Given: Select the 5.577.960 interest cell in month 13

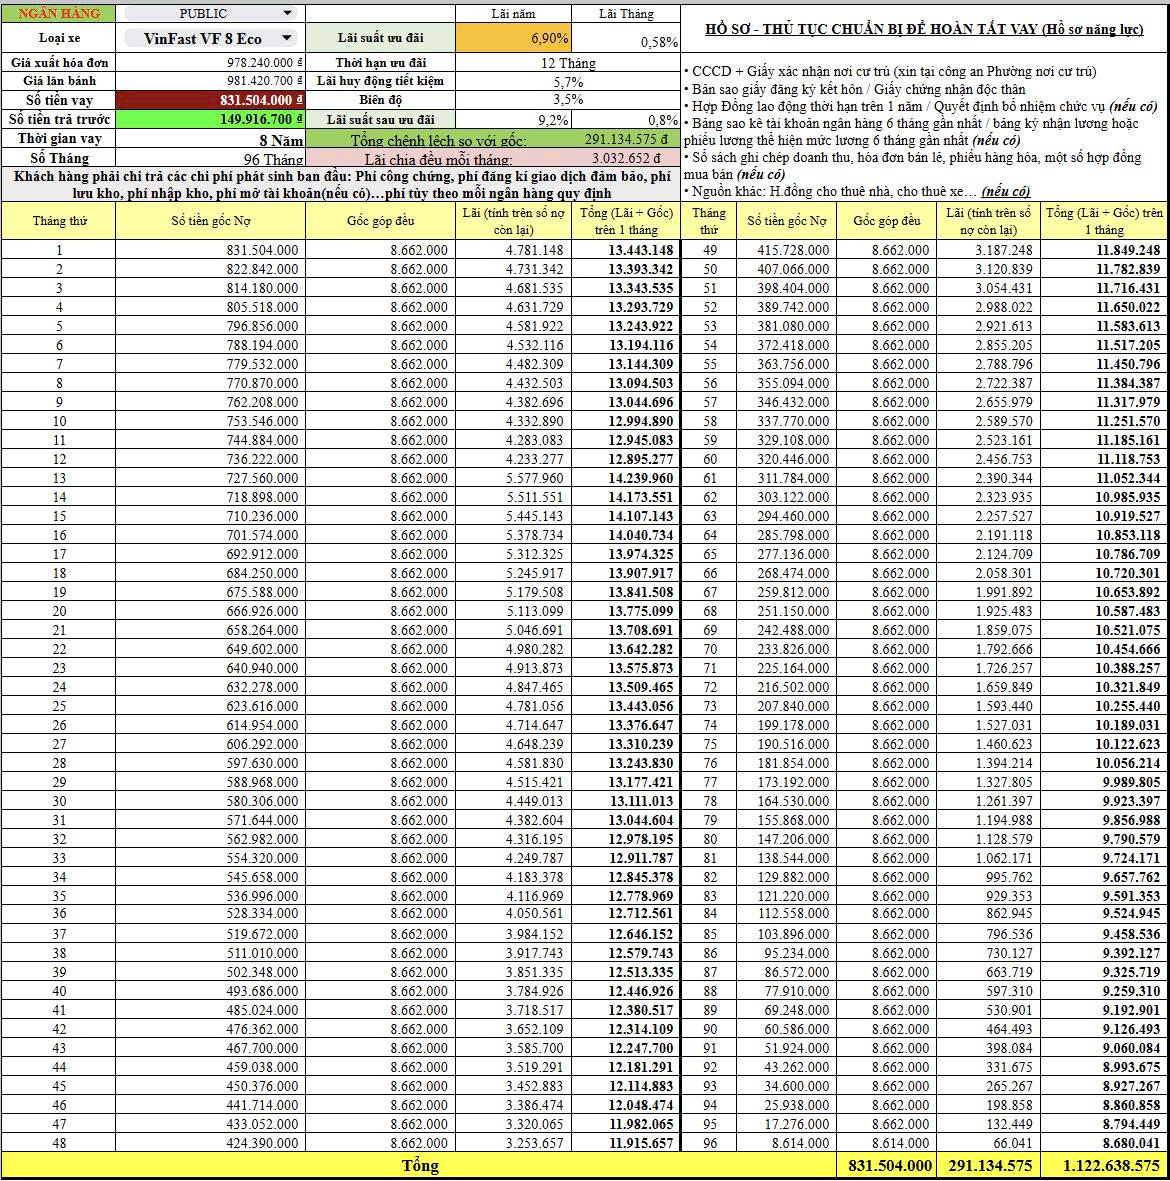Looking at the screenshot, I should tap(513, 478).
